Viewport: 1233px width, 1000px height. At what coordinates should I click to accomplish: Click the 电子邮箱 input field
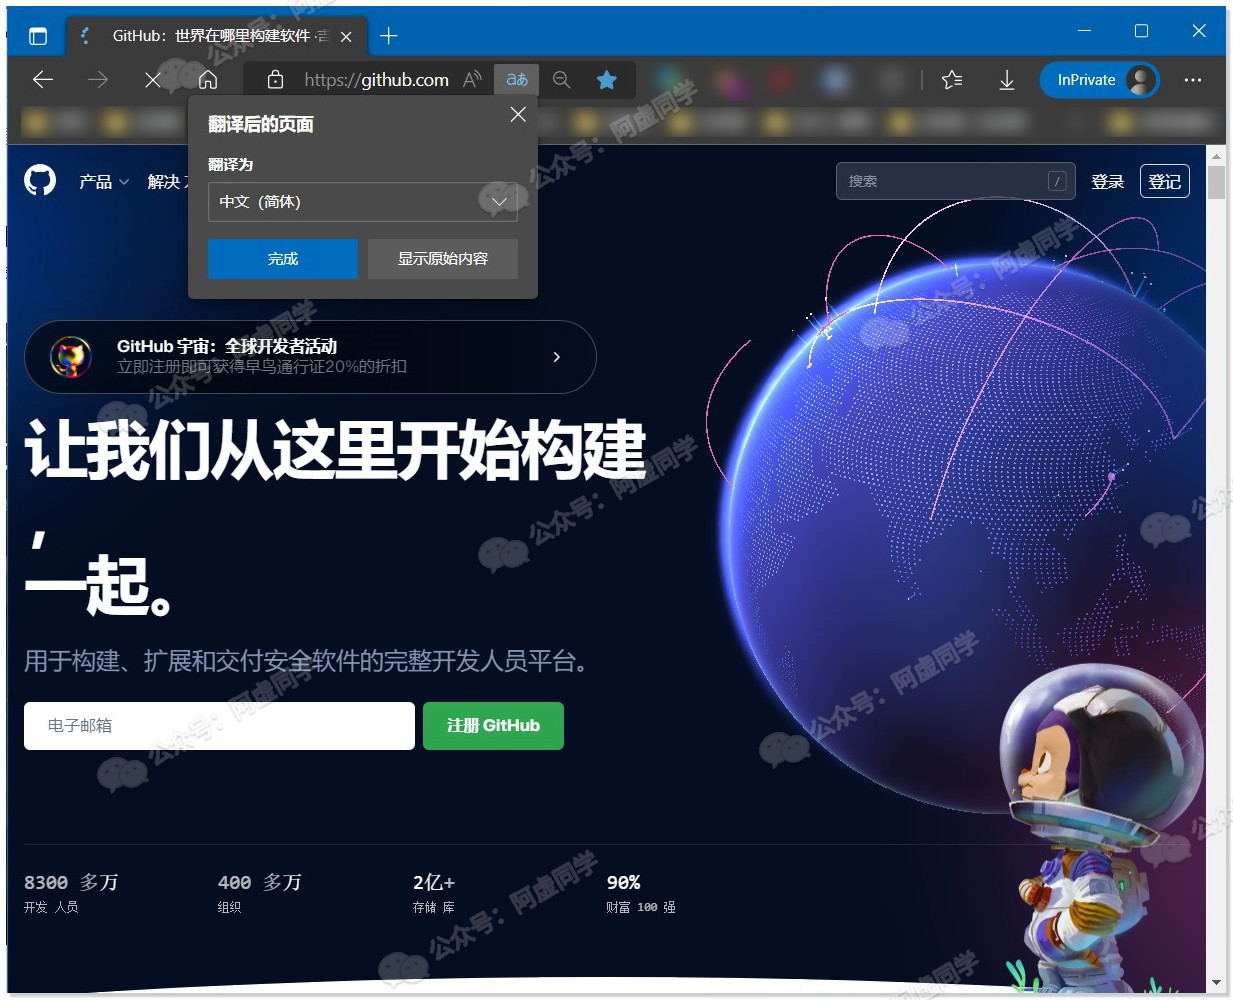pyautogui.click(x=219, y=726)
